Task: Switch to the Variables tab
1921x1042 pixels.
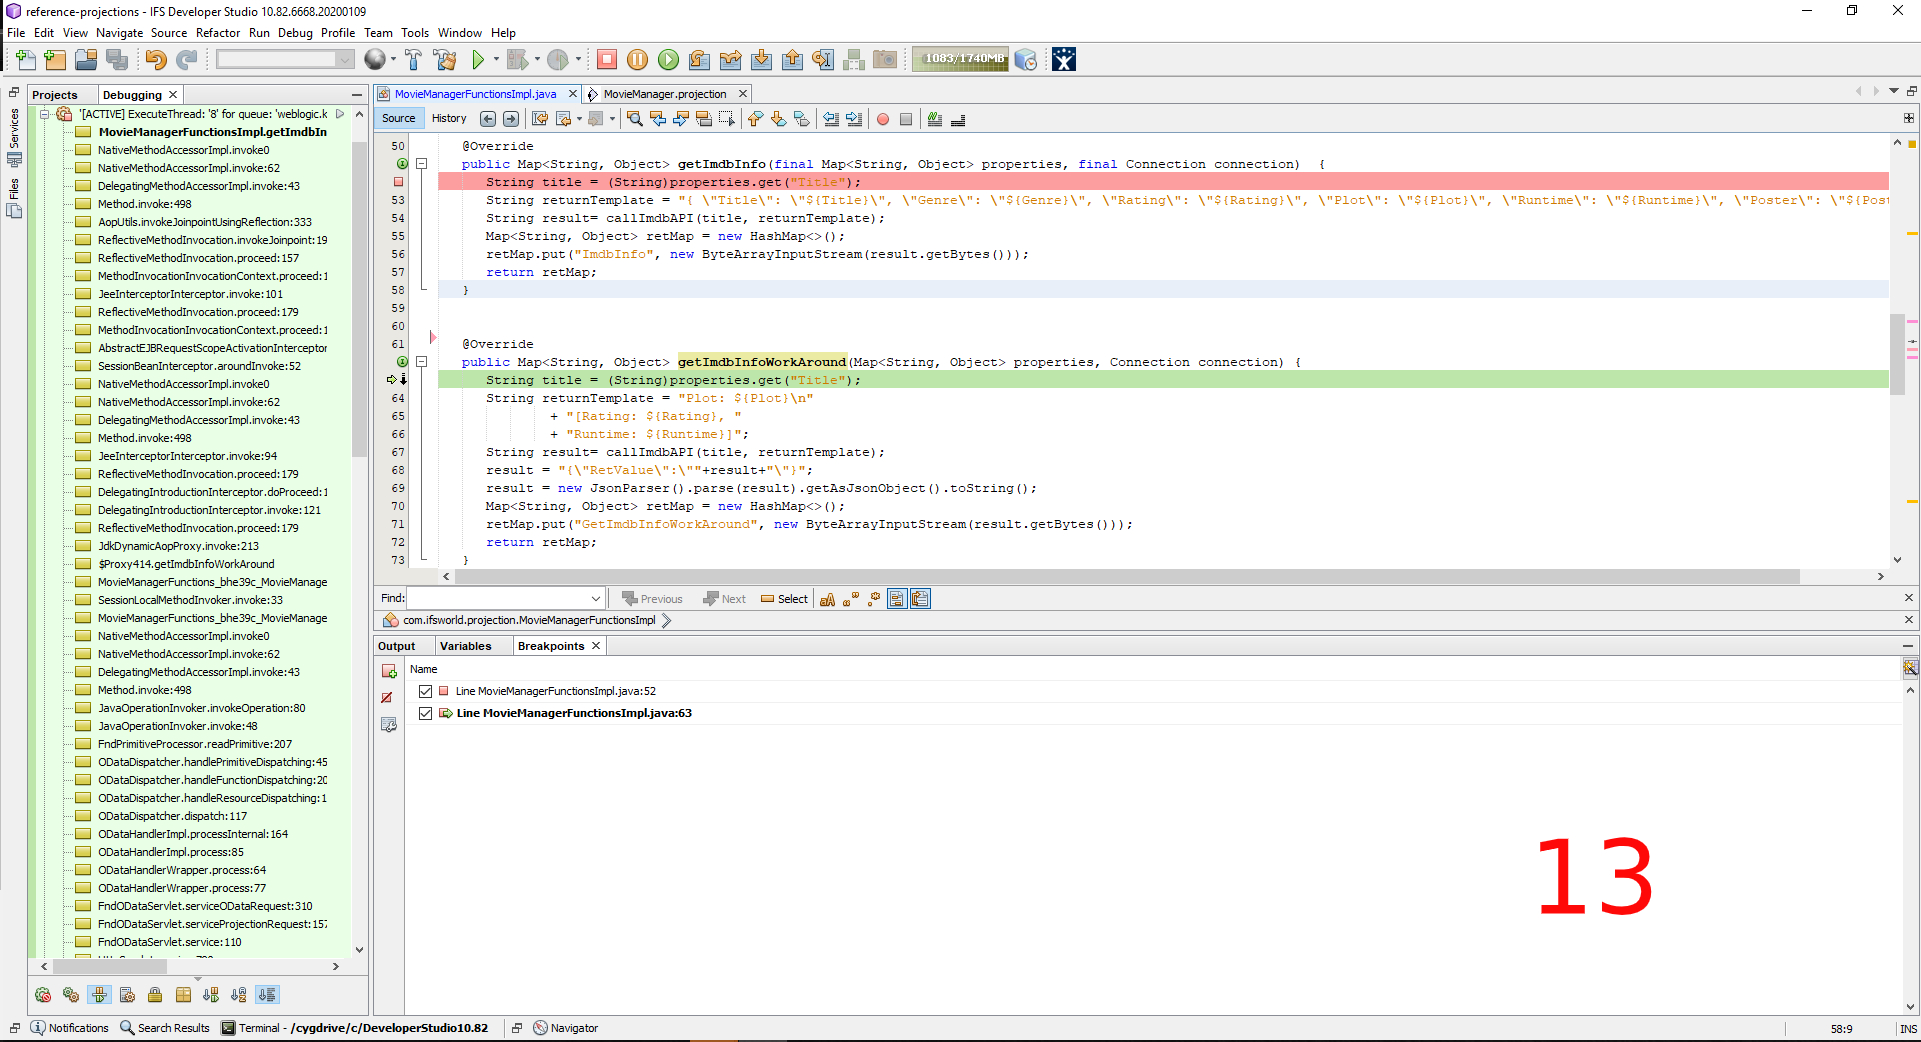Action: [x=465, y=646]
